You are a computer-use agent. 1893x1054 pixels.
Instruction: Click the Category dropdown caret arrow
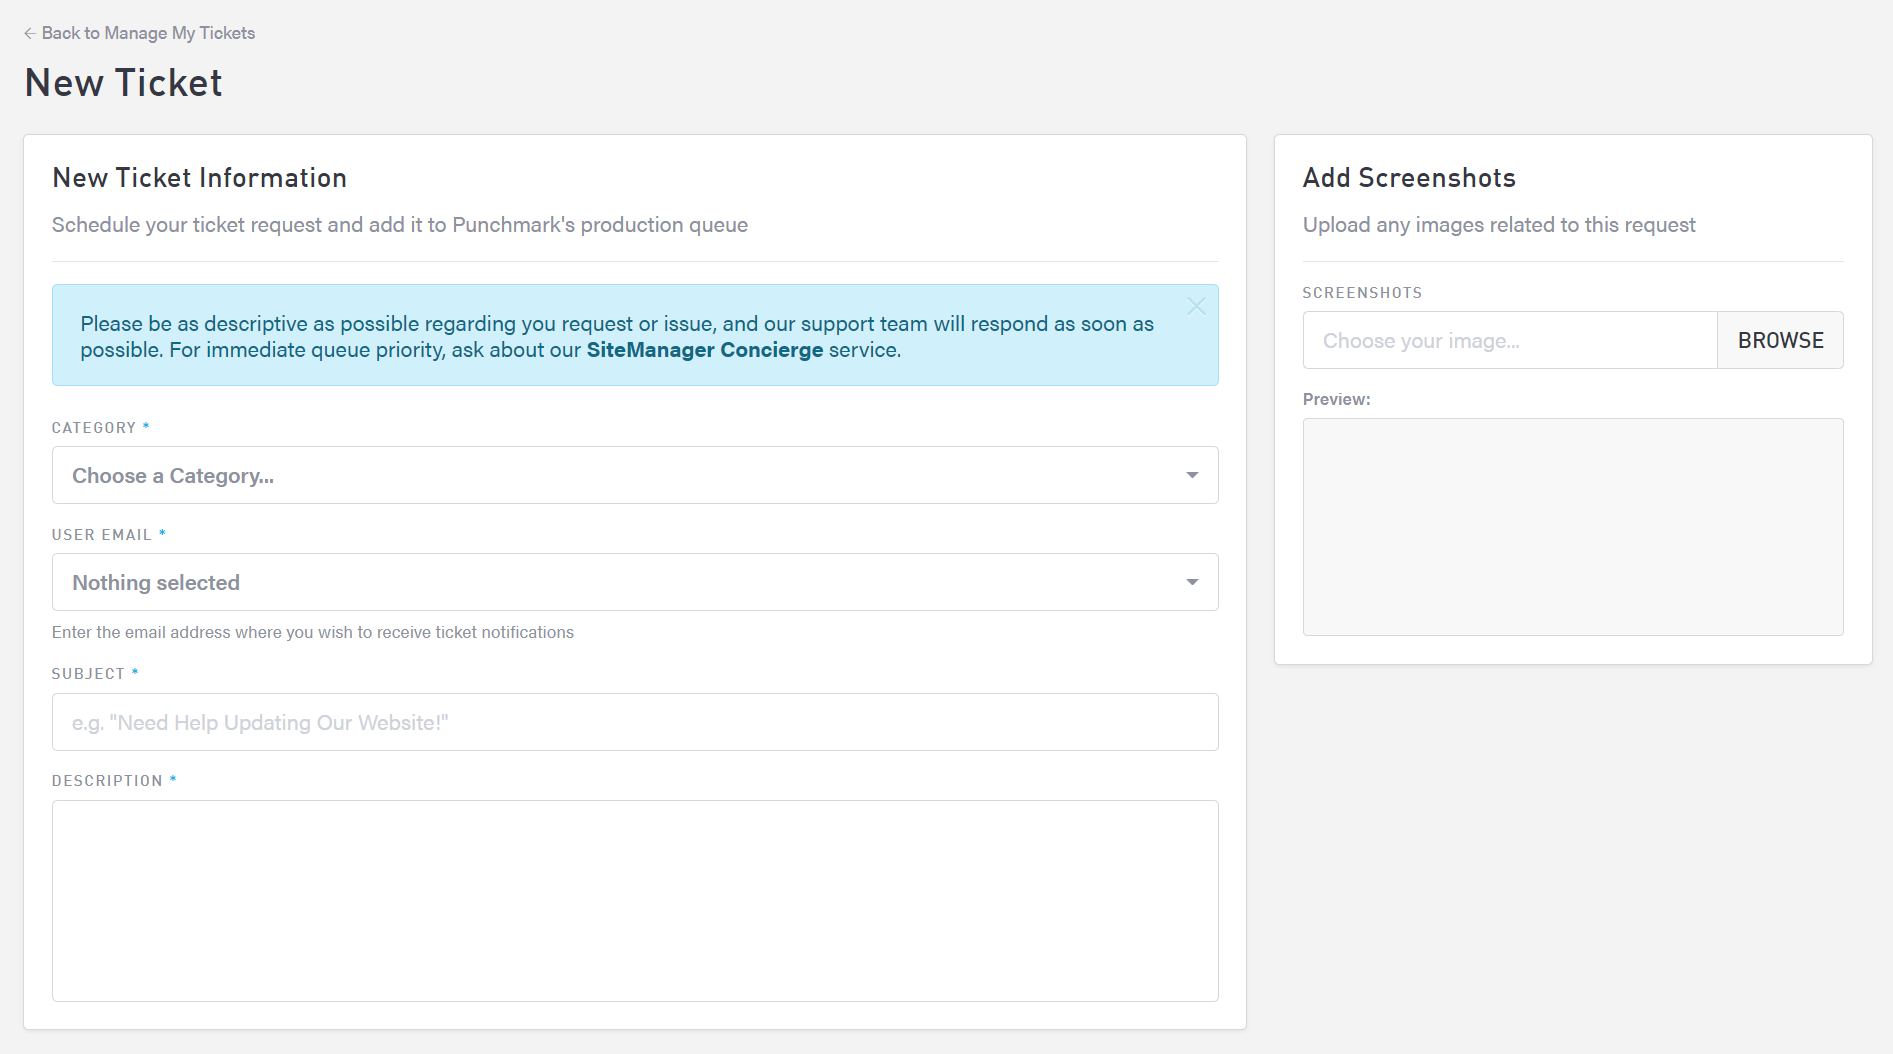[1192, 475]
